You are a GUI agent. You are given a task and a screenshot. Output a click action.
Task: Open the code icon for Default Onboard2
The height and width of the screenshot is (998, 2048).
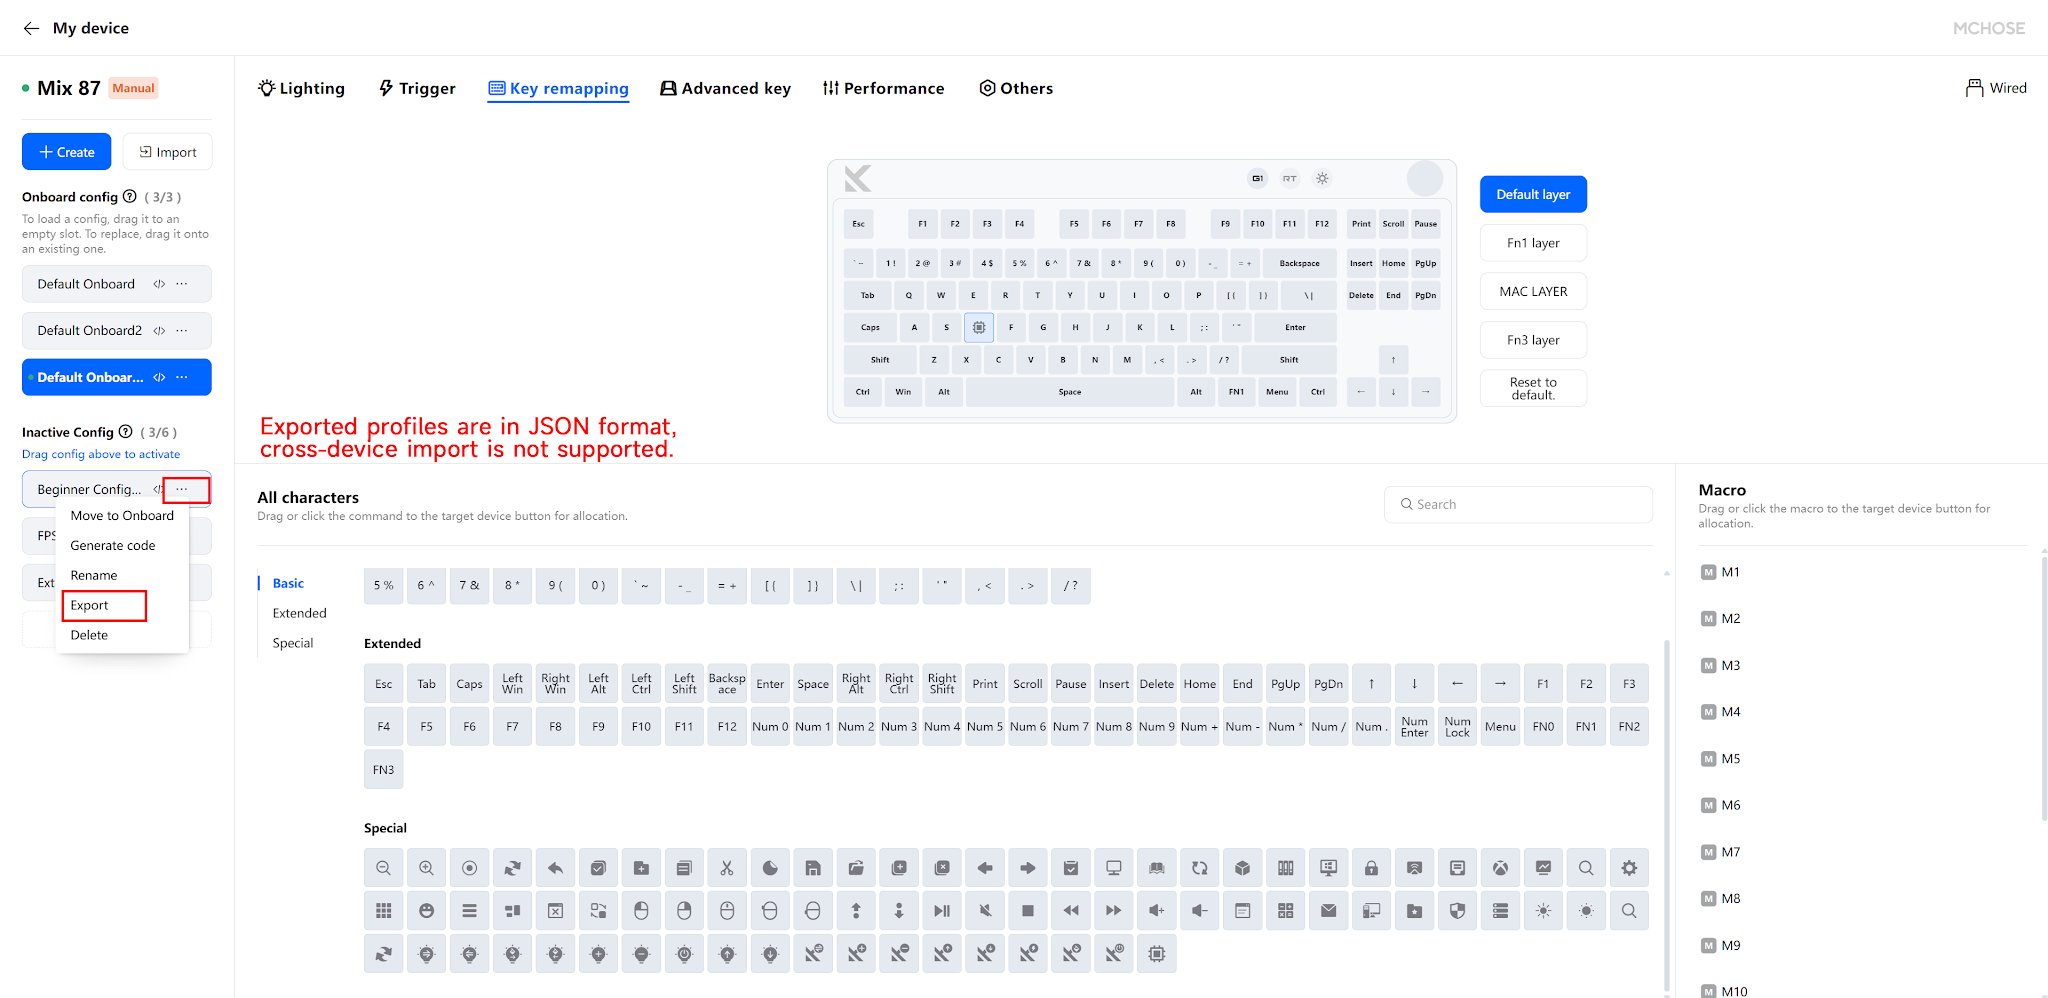pos(159,331)
